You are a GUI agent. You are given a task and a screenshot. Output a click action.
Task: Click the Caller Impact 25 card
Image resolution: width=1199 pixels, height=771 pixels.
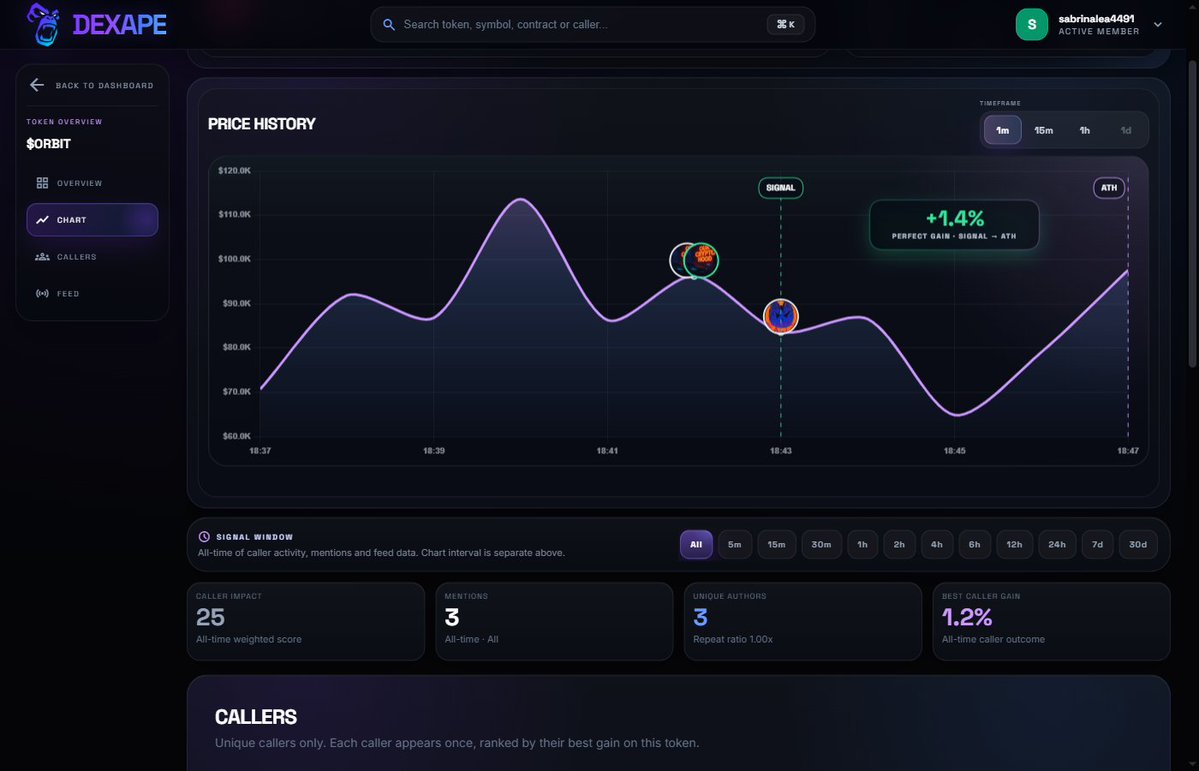coord(306,621)
